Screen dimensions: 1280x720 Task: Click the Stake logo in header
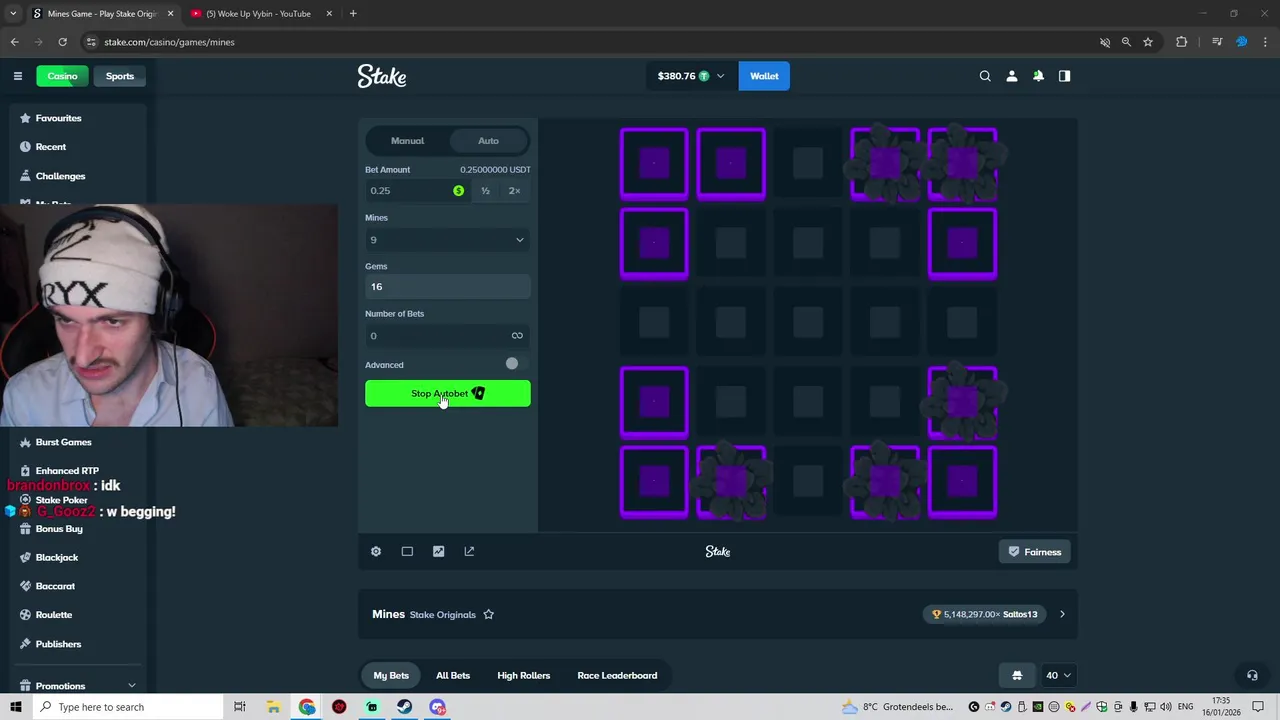click(x=382, y=76)
